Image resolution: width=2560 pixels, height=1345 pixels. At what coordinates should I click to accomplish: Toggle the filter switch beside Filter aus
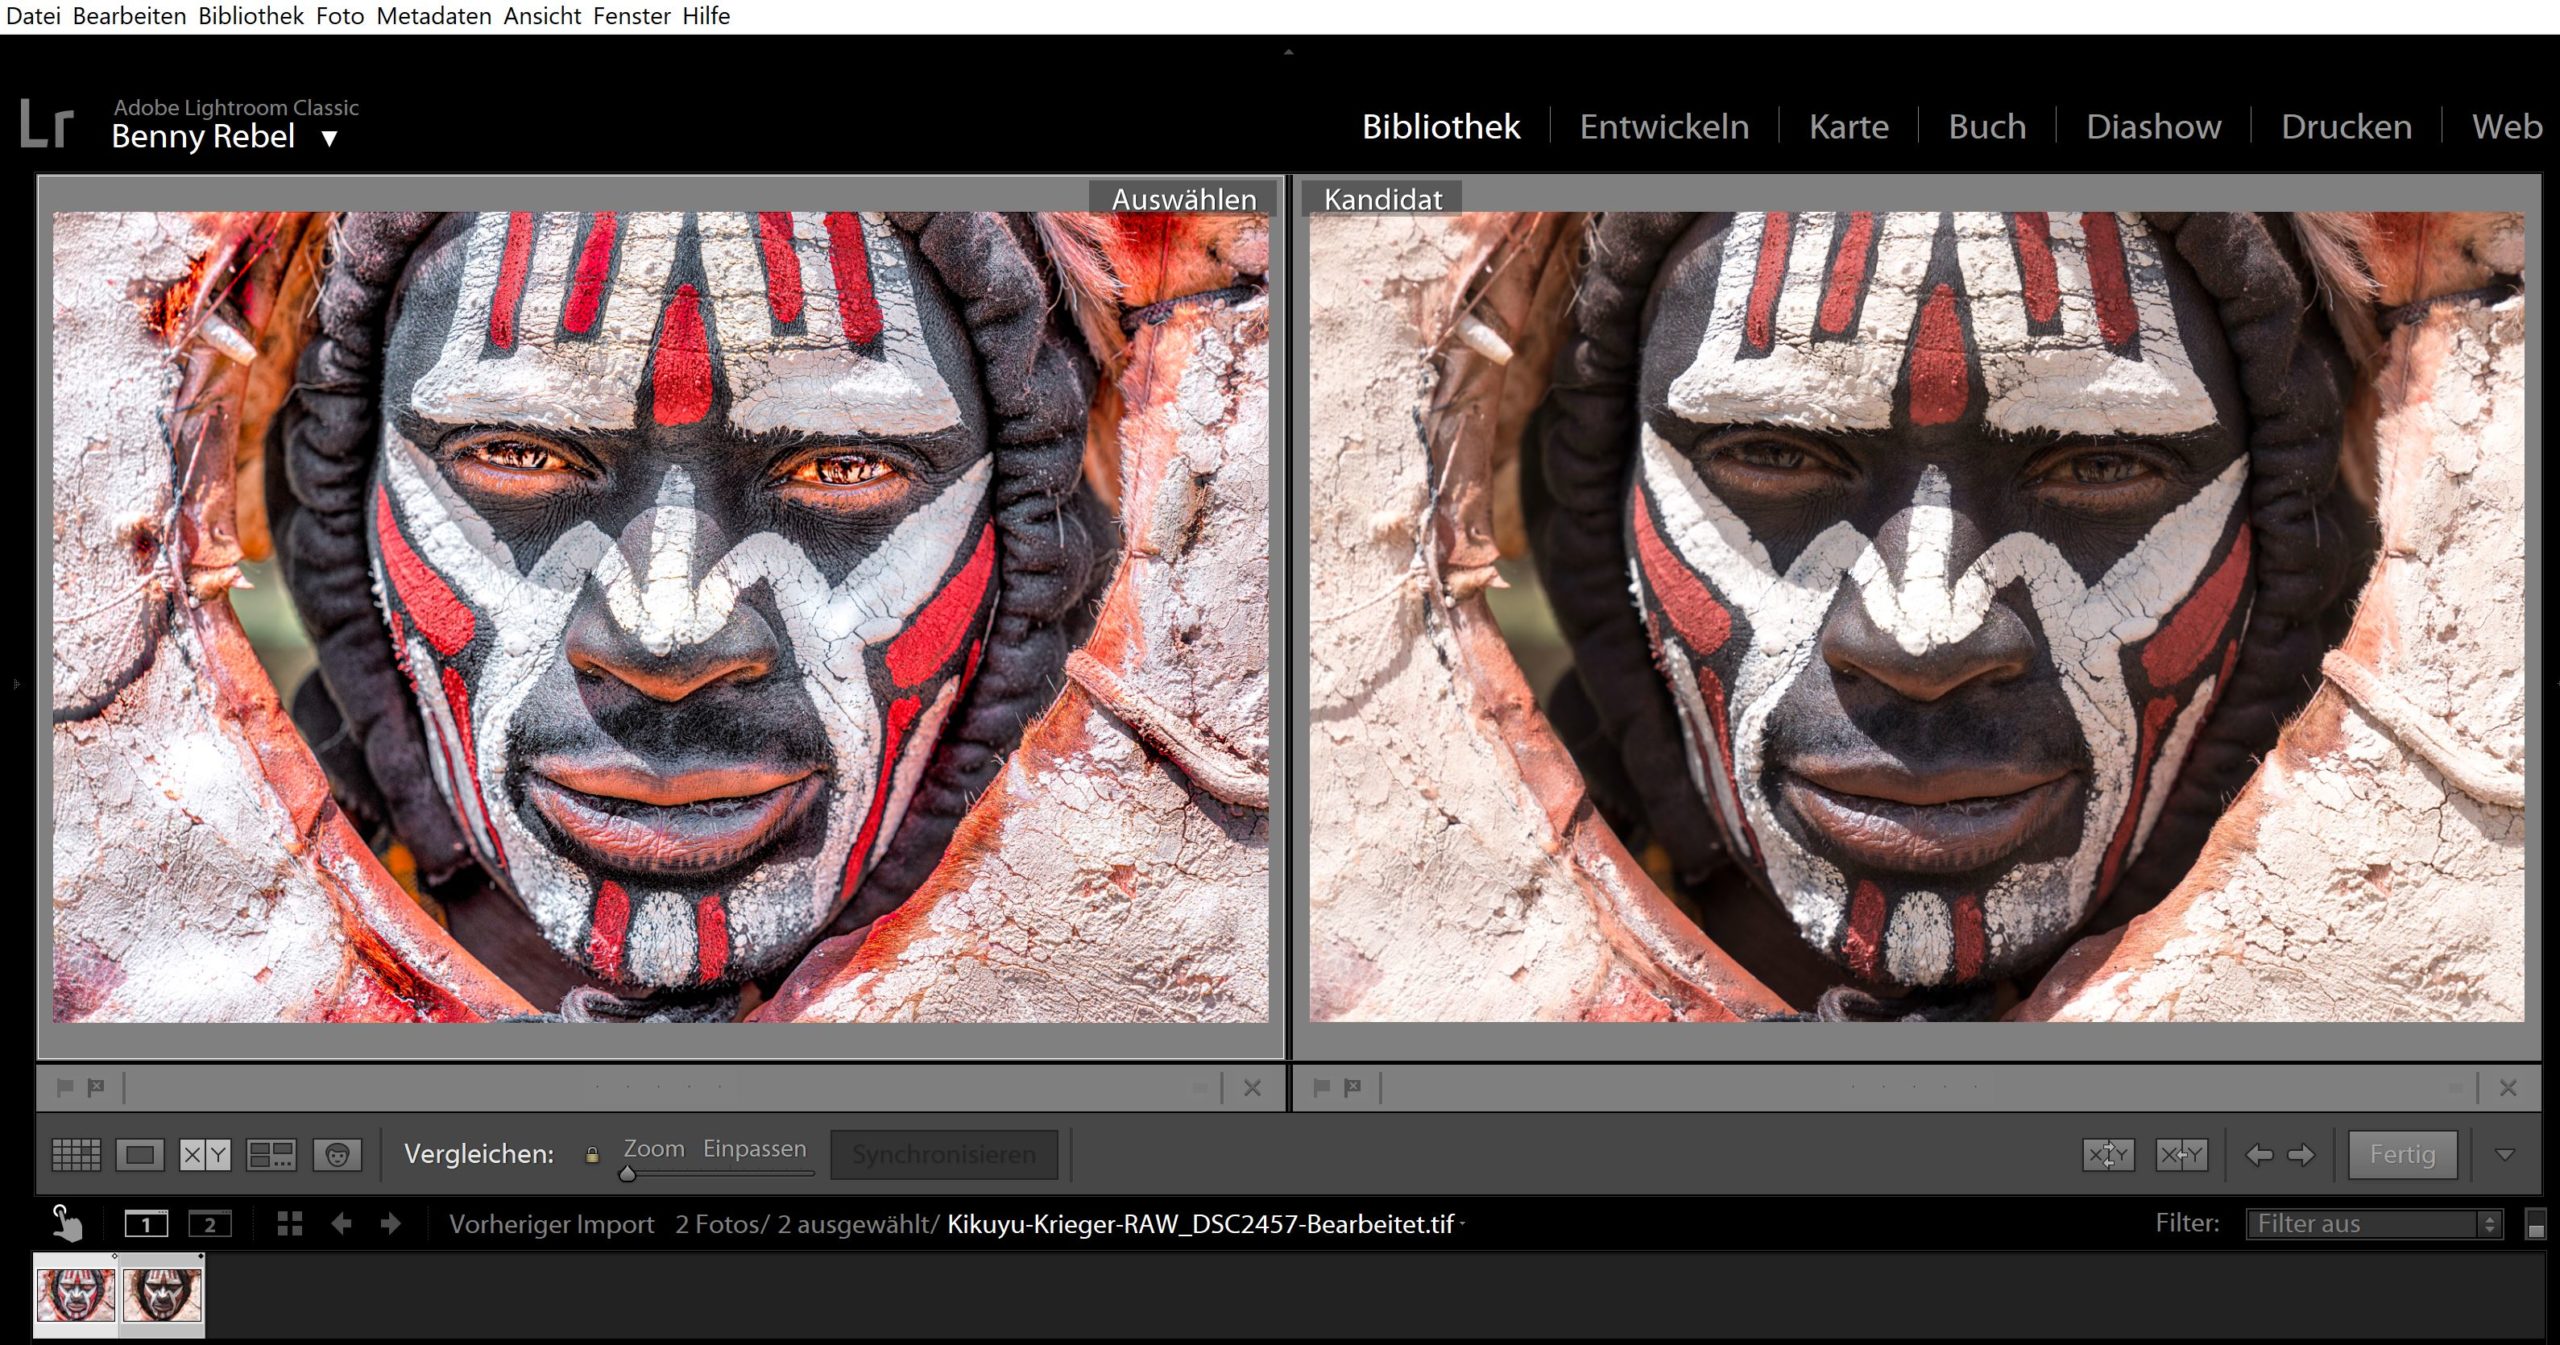point(2535,1224)
